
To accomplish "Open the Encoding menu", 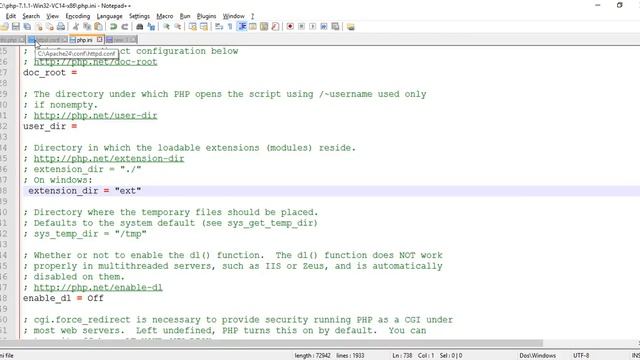I will (x=78, y=16).
